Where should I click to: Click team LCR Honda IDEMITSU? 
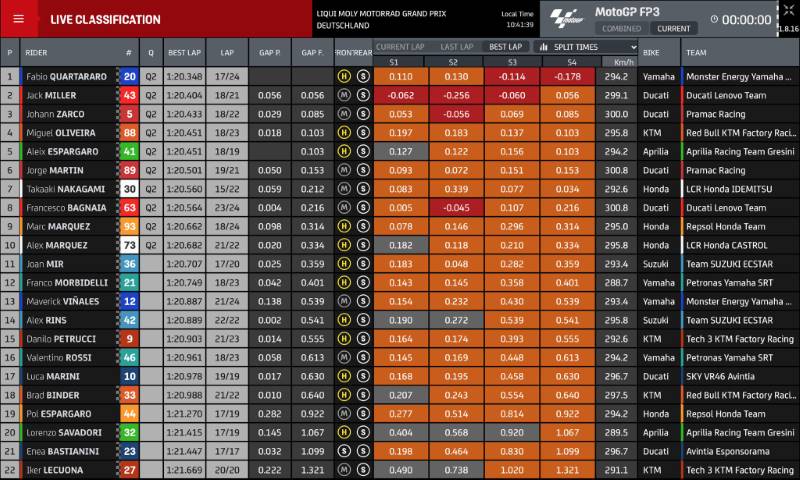[x=729, y=189]
